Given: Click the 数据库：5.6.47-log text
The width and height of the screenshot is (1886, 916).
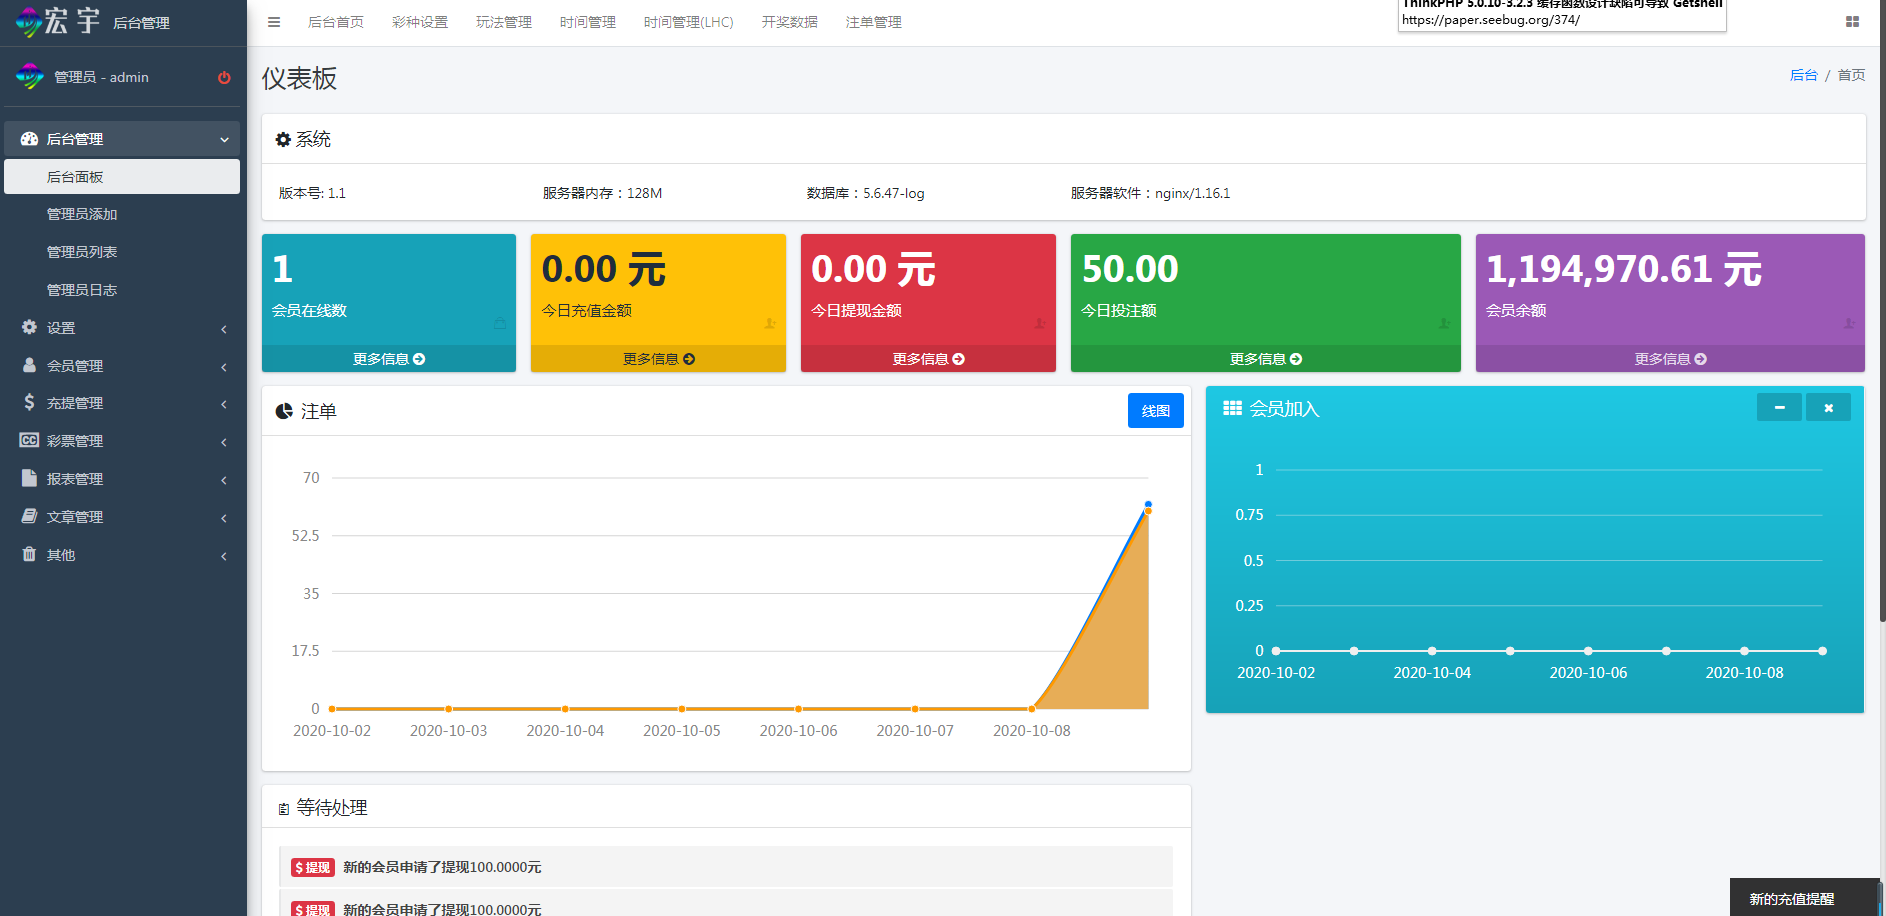Looking at the screenshot, I should [866, 193].
